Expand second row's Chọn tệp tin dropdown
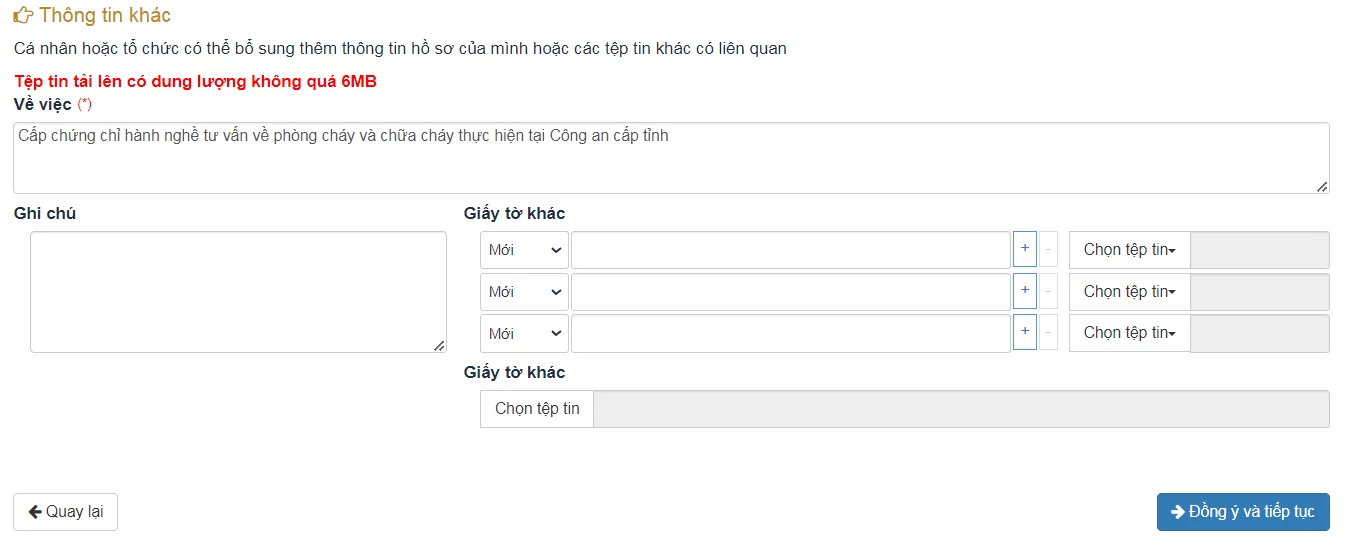Image resolution: width=1355 pixels, height=555 pixels. click(1129, 292)
